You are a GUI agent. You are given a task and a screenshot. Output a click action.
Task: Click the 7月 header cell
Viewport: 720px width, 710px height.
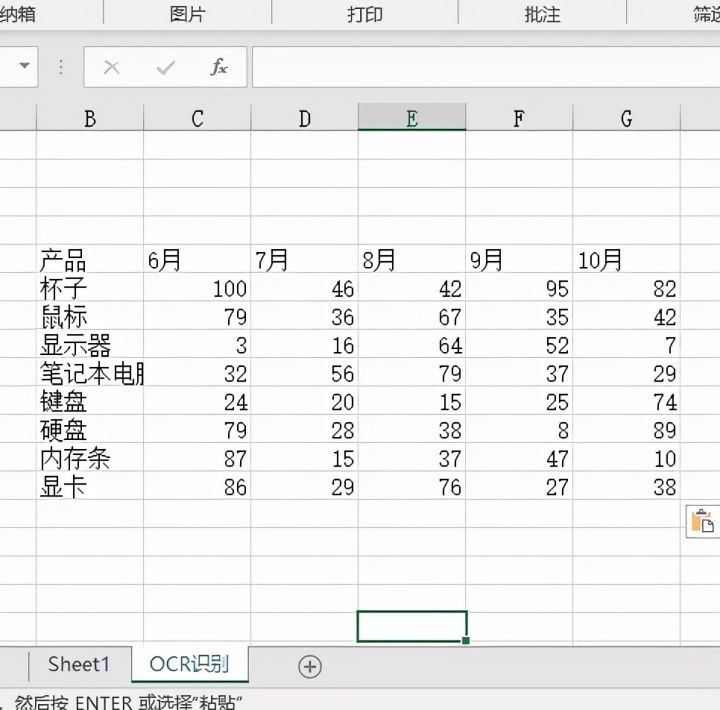(304, 259)
